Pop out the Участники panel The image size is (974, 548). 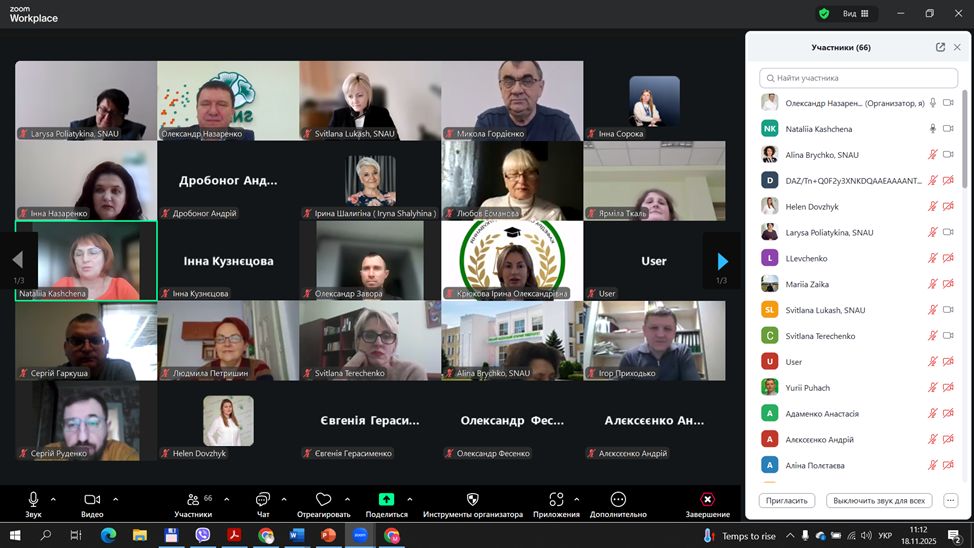pyautogui.click(x=940, y=47)
